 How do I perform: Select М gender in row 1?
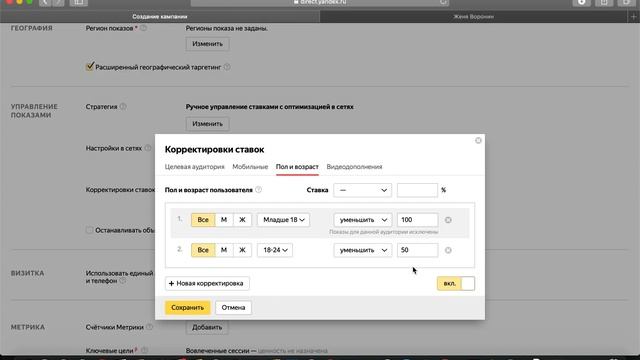pyautogui.click(x=224, y=220)
